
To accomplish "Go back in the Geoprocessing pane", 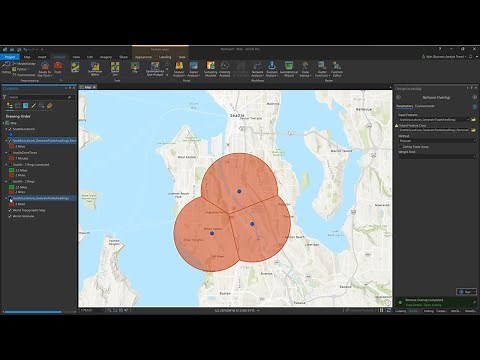I will 398,97.
